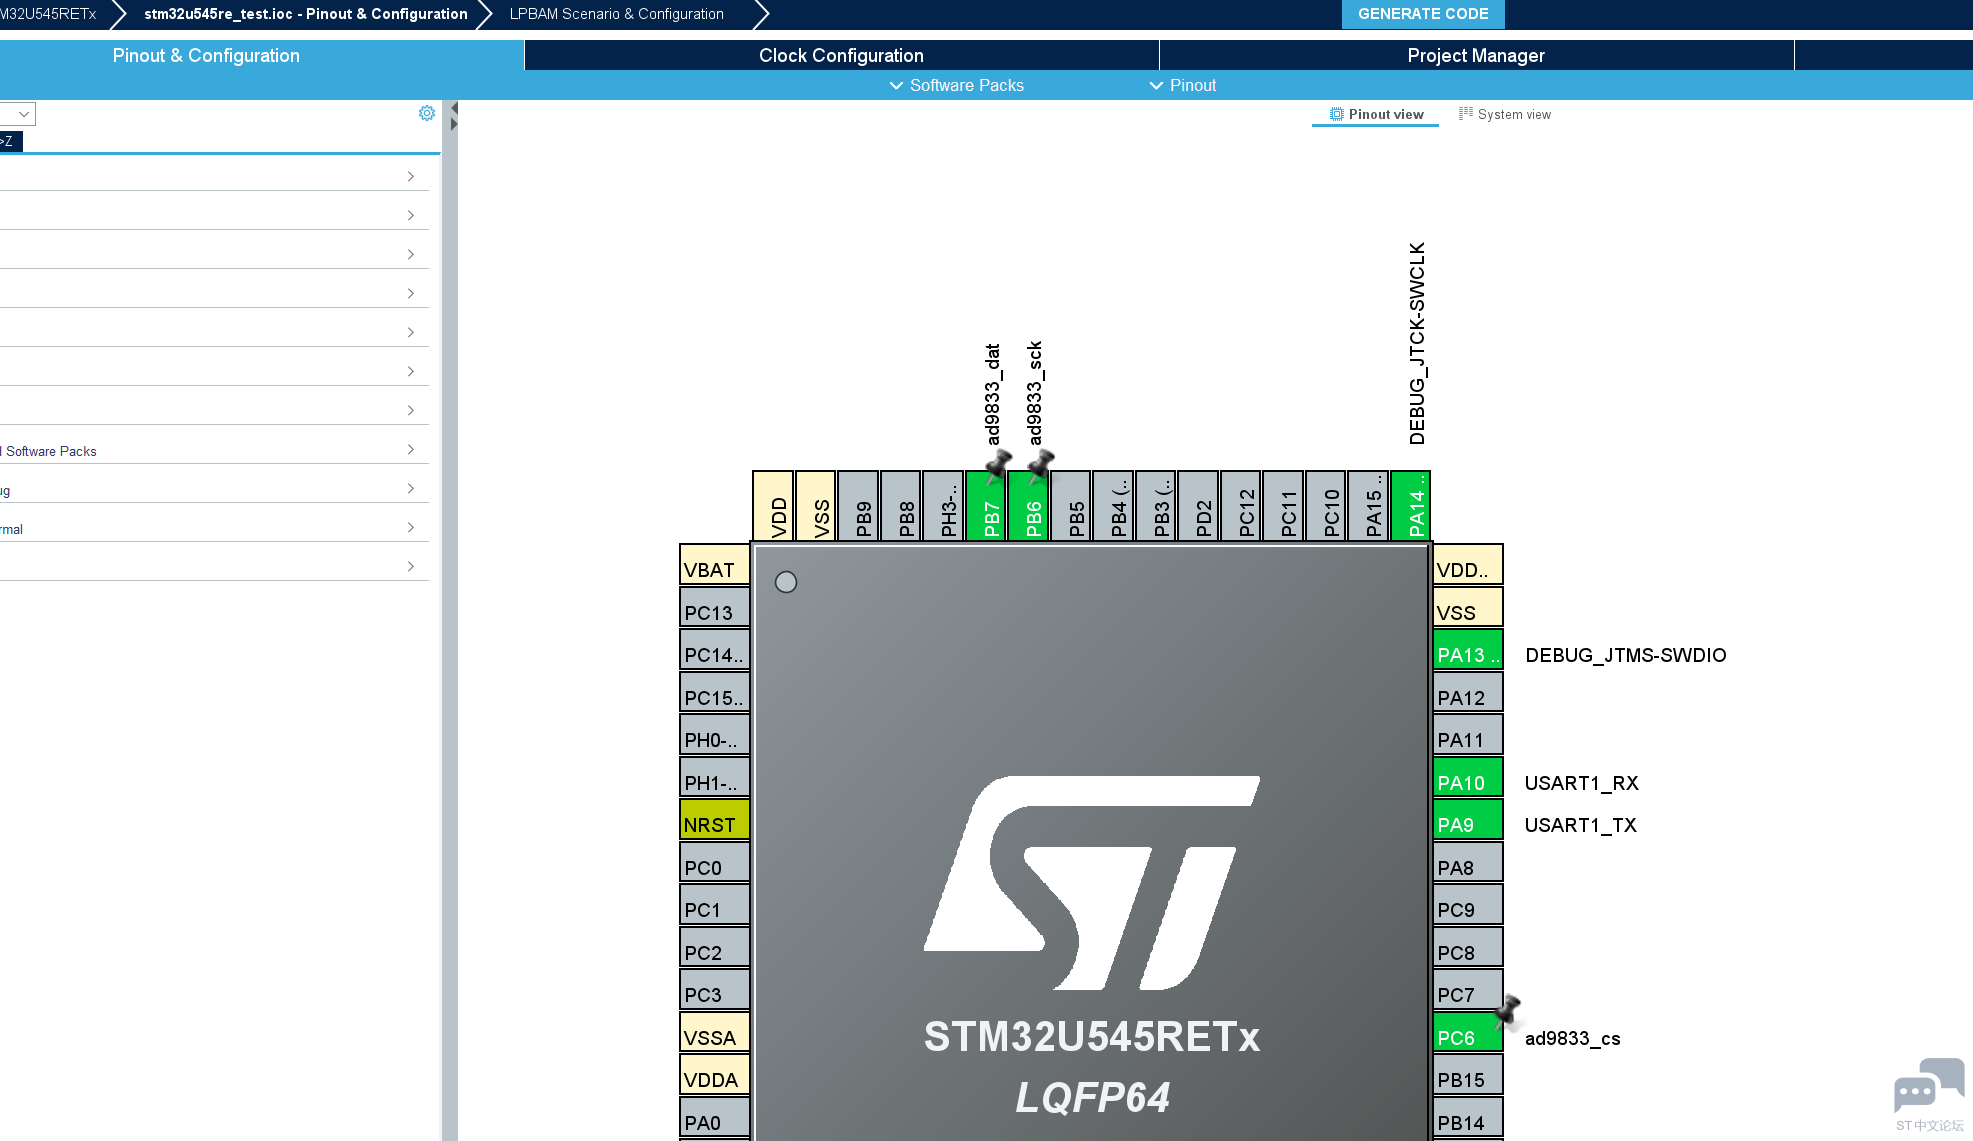Expand the Software Packs category row
Image resolution: width=1973 pixels, height=1141 pixels.
coord(214,450)
